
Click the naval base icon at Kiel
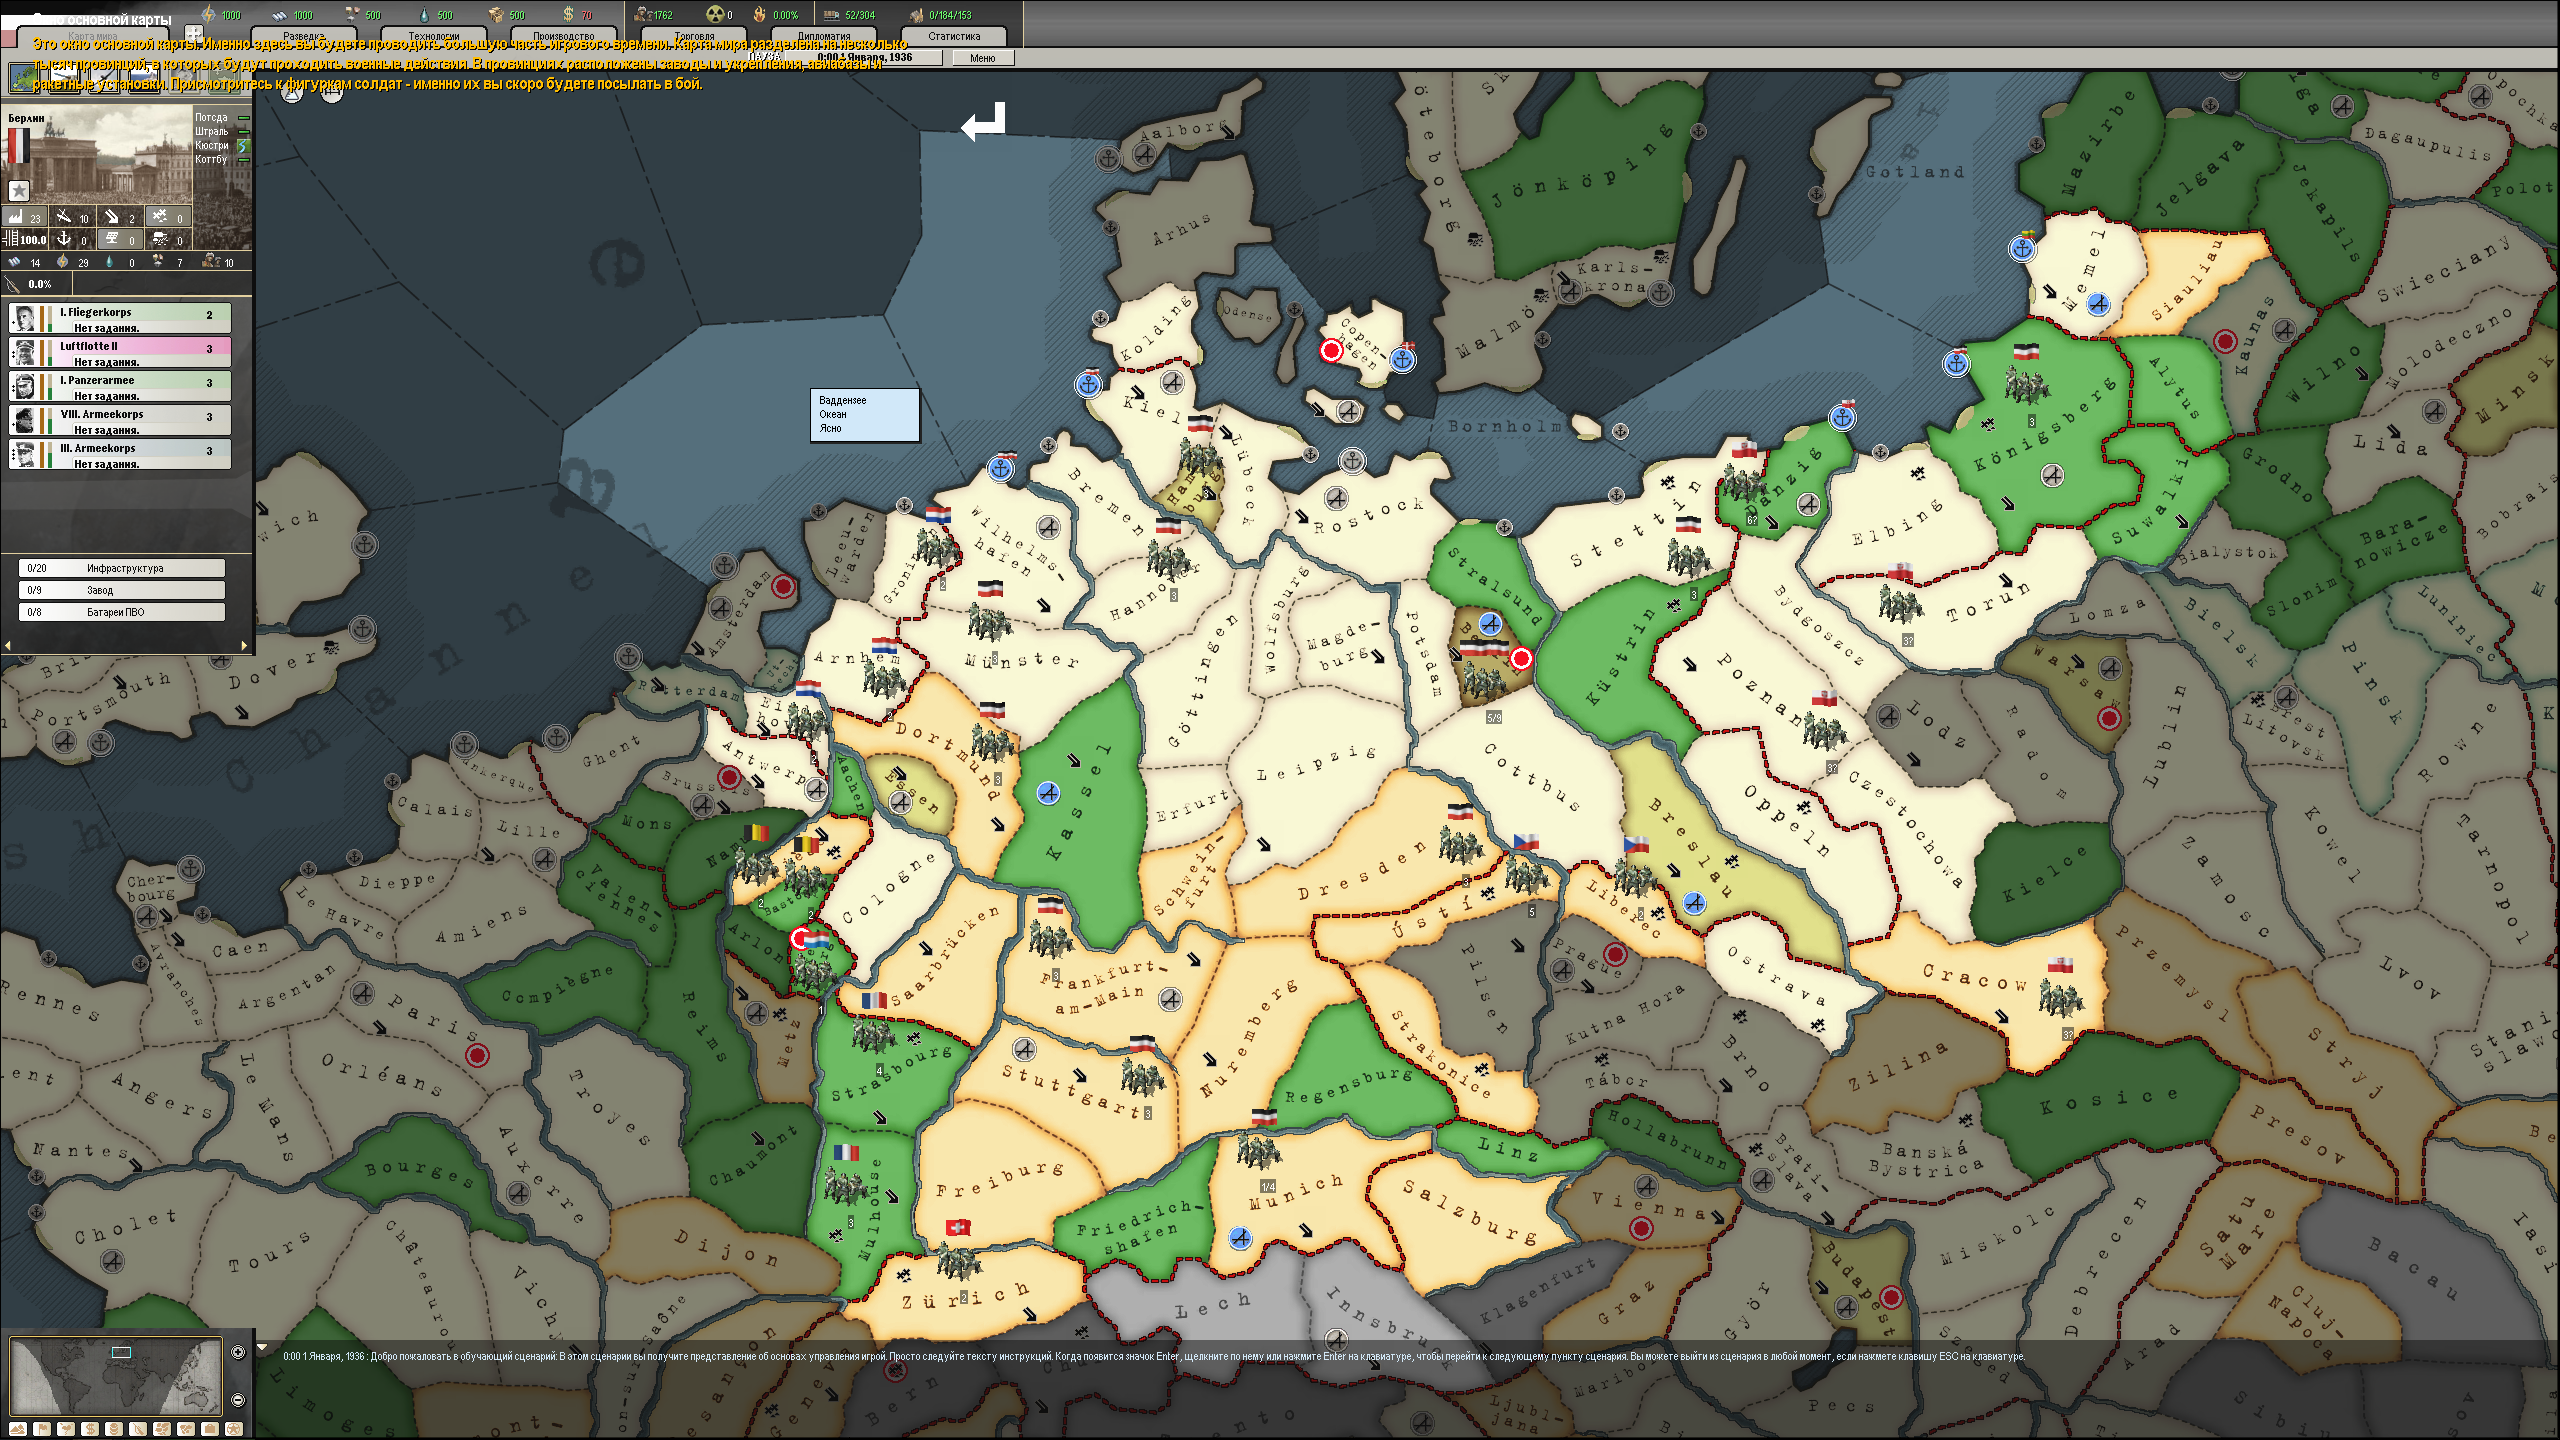point(1088,384)
